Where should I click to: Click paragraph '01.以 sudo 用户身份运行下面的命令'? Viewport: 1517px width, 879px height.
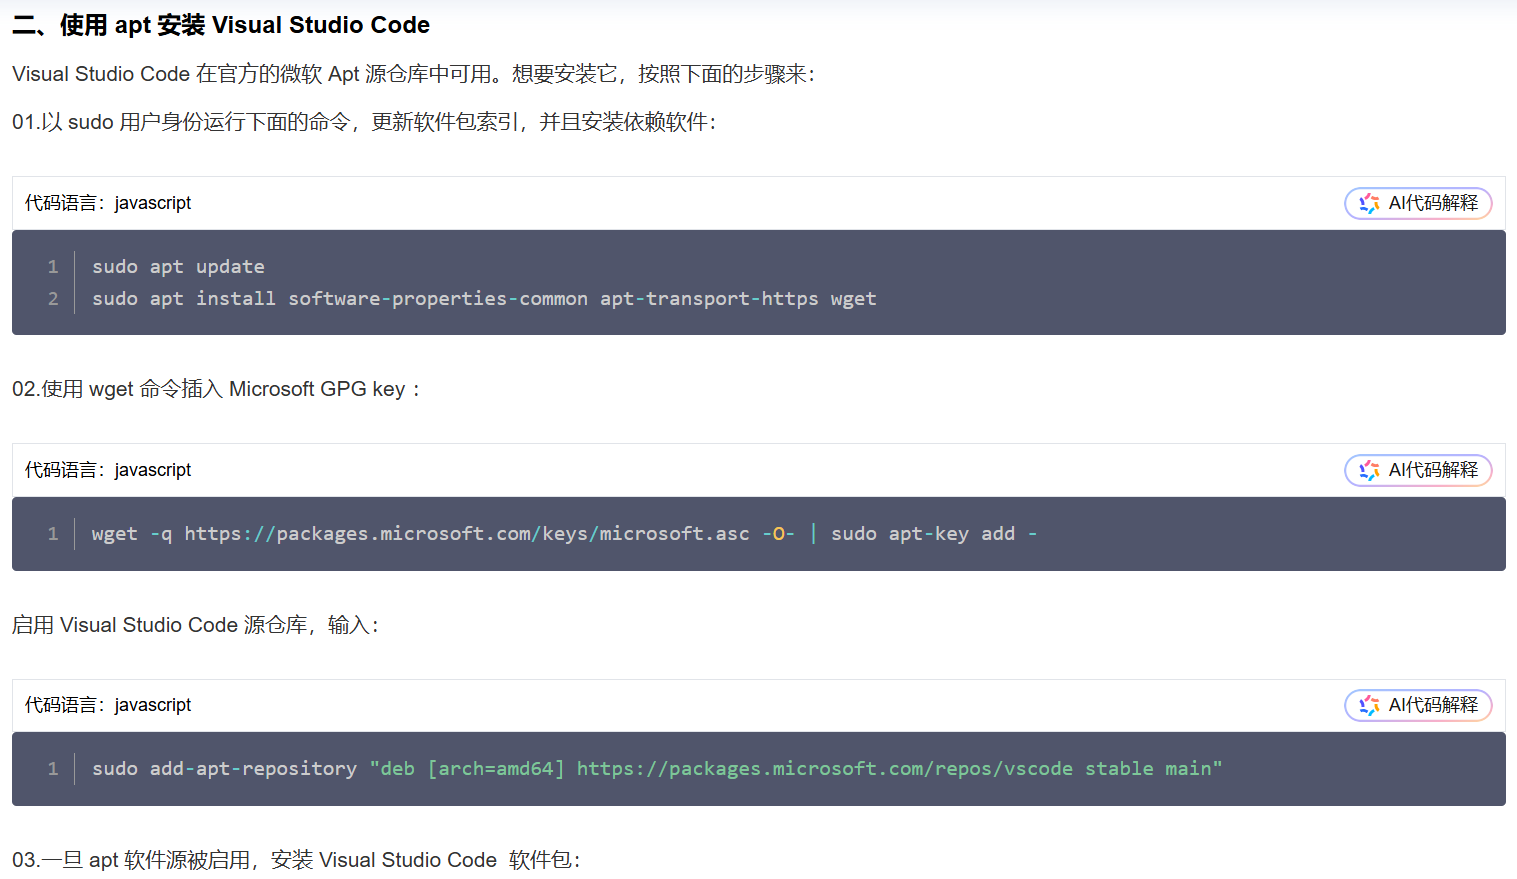click(364, 122)
